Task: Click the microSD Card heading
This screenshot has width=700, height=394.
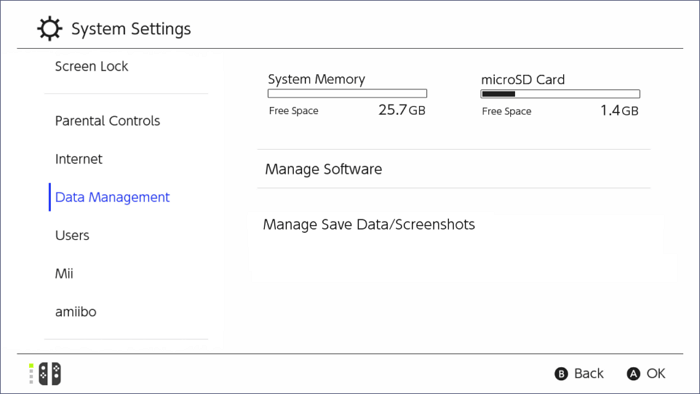Action: (523, 80)
